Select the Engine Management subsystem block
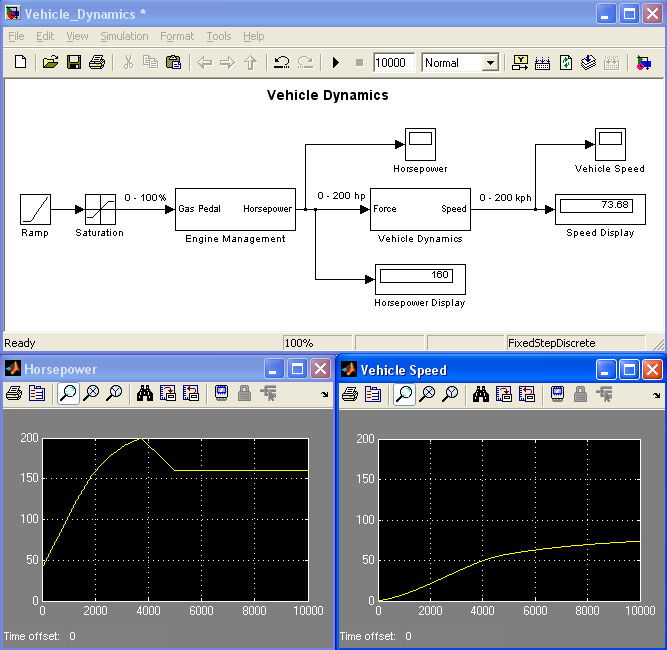 (235, 209)
